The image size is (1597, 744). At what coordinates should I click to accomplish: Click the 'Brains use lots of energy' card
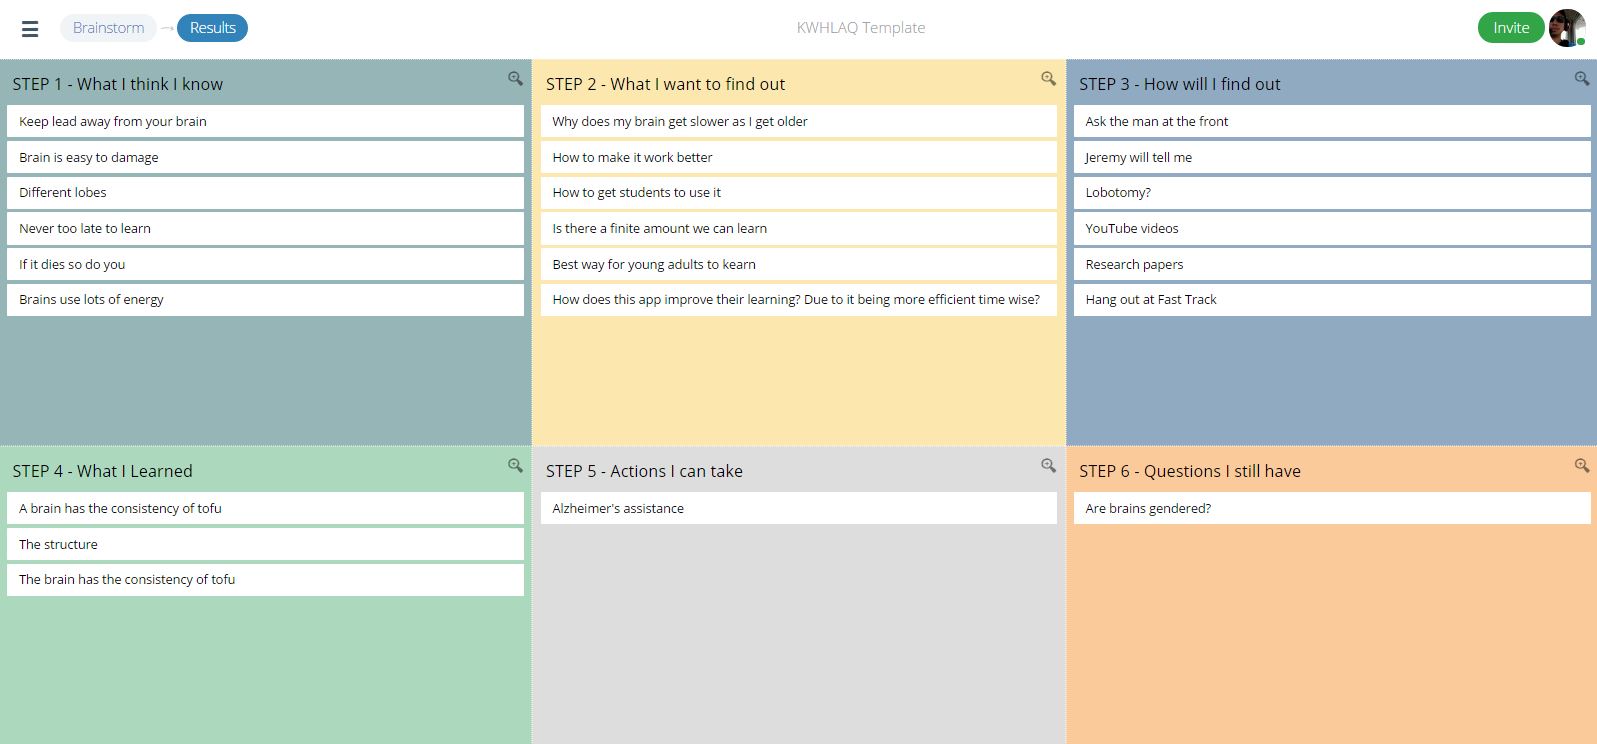tap(265, 299)
